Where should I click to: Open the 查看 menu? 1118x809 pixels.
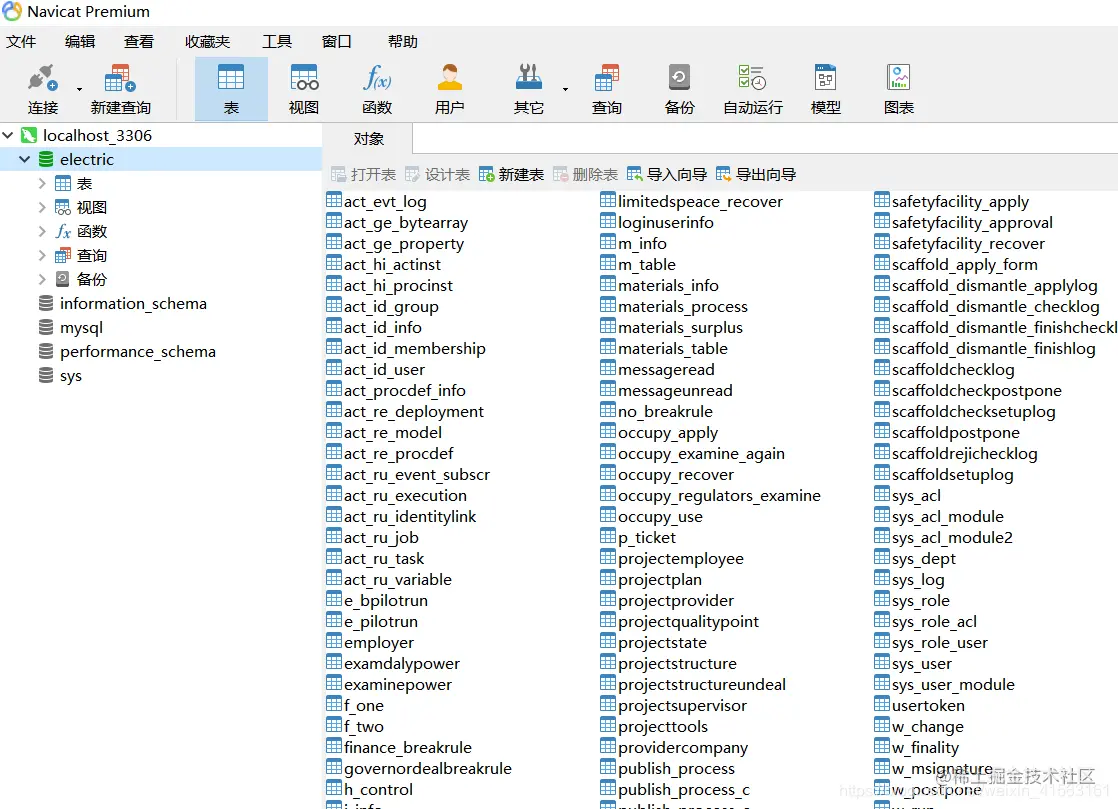(138, 41)
